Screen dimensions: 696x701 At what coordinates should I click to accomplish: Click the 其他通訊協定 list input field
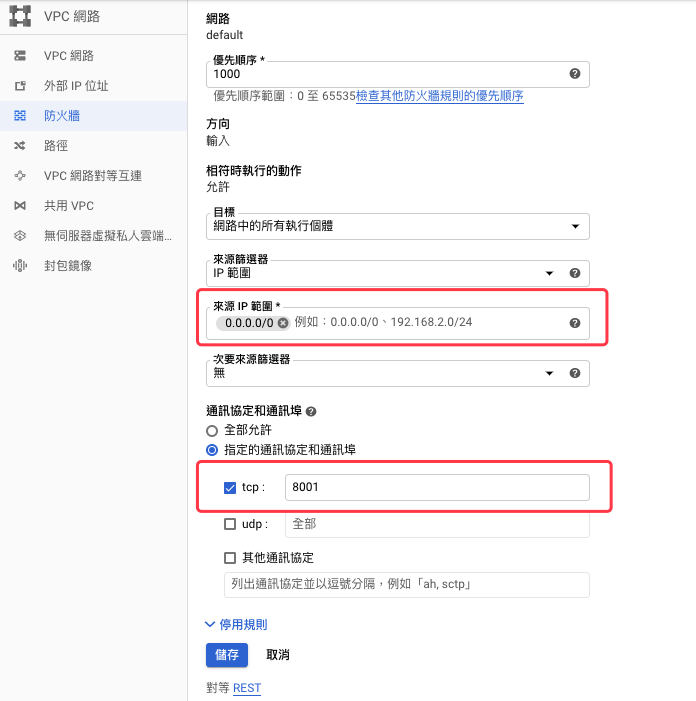tap(407, 585)
